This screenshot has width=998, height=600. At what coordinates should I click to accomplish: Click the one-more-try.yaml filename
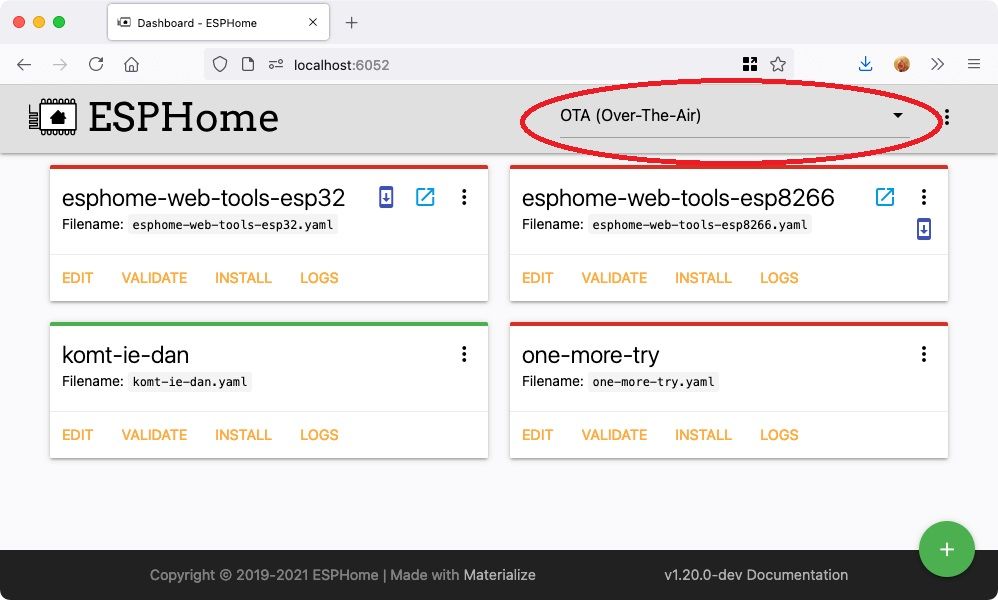(653, 382)
